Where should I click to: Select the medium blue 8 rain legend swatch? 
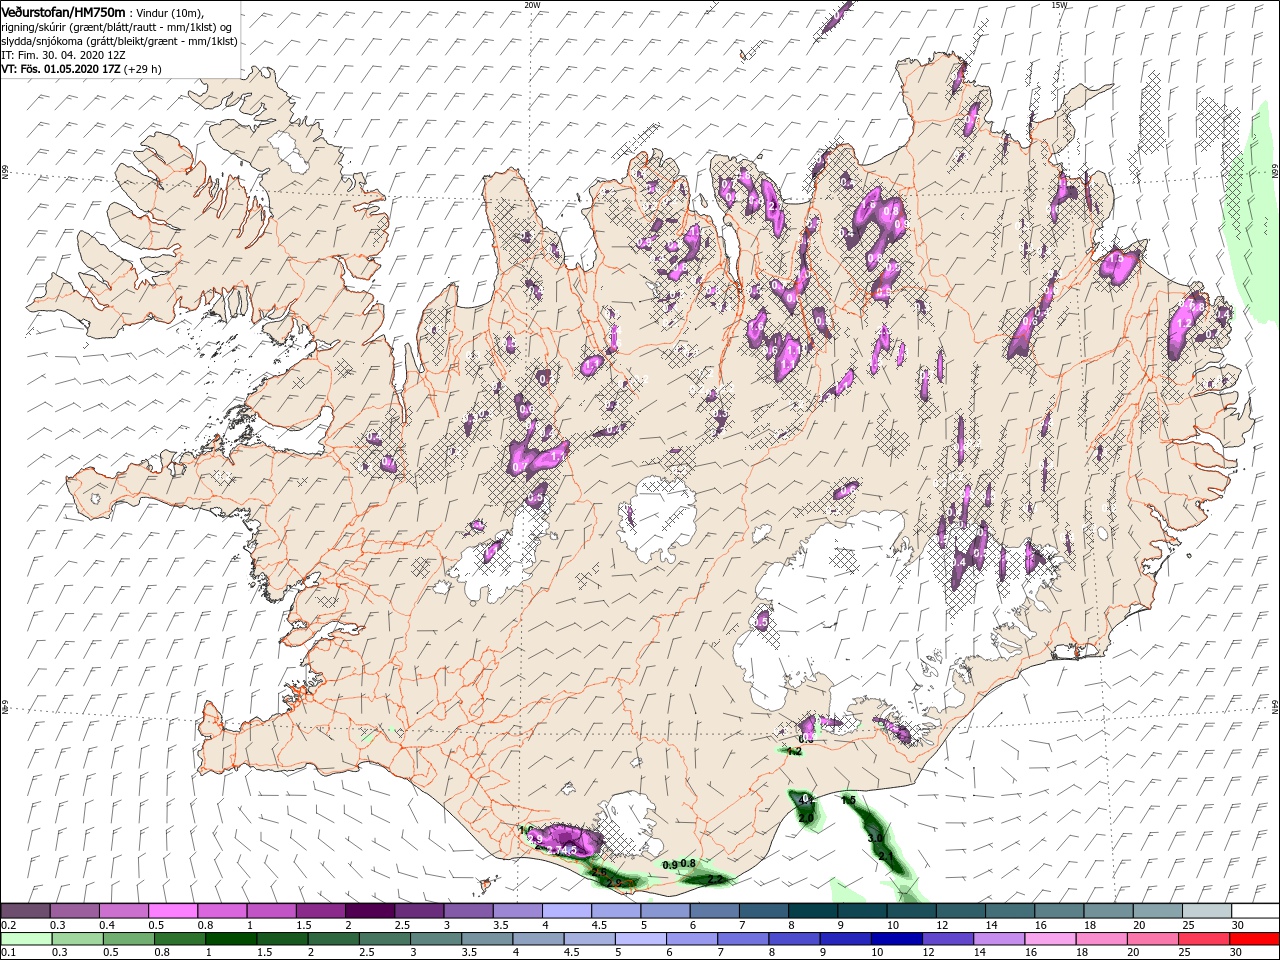(793, 939)
